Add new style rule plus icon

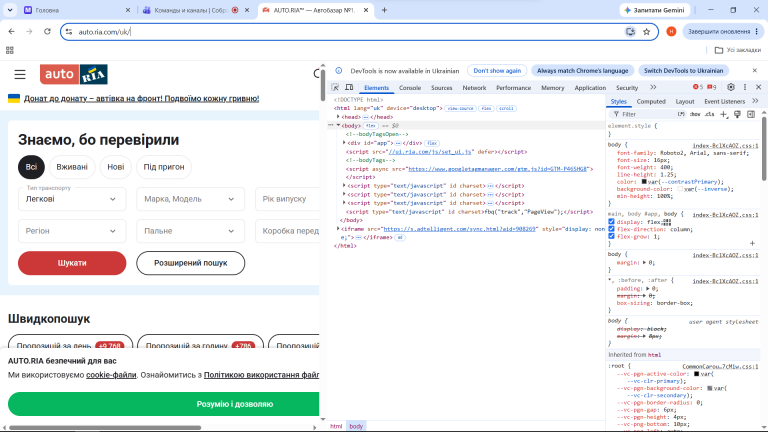click(724, 114)
